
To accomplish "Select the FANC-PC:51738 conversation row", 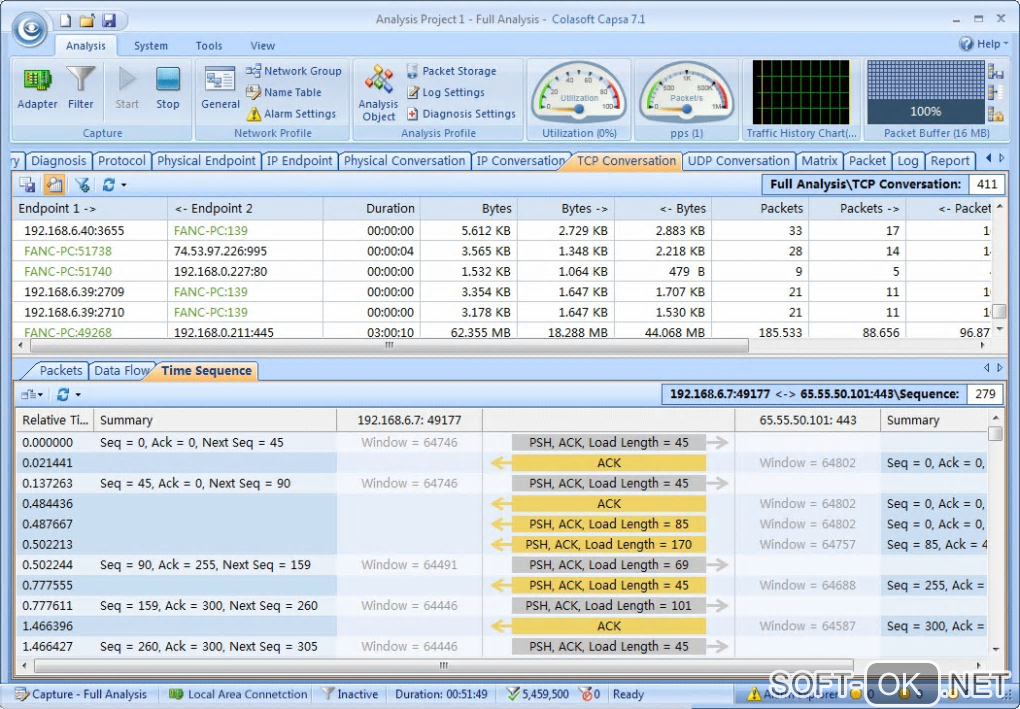I will (x=68, y=251).
